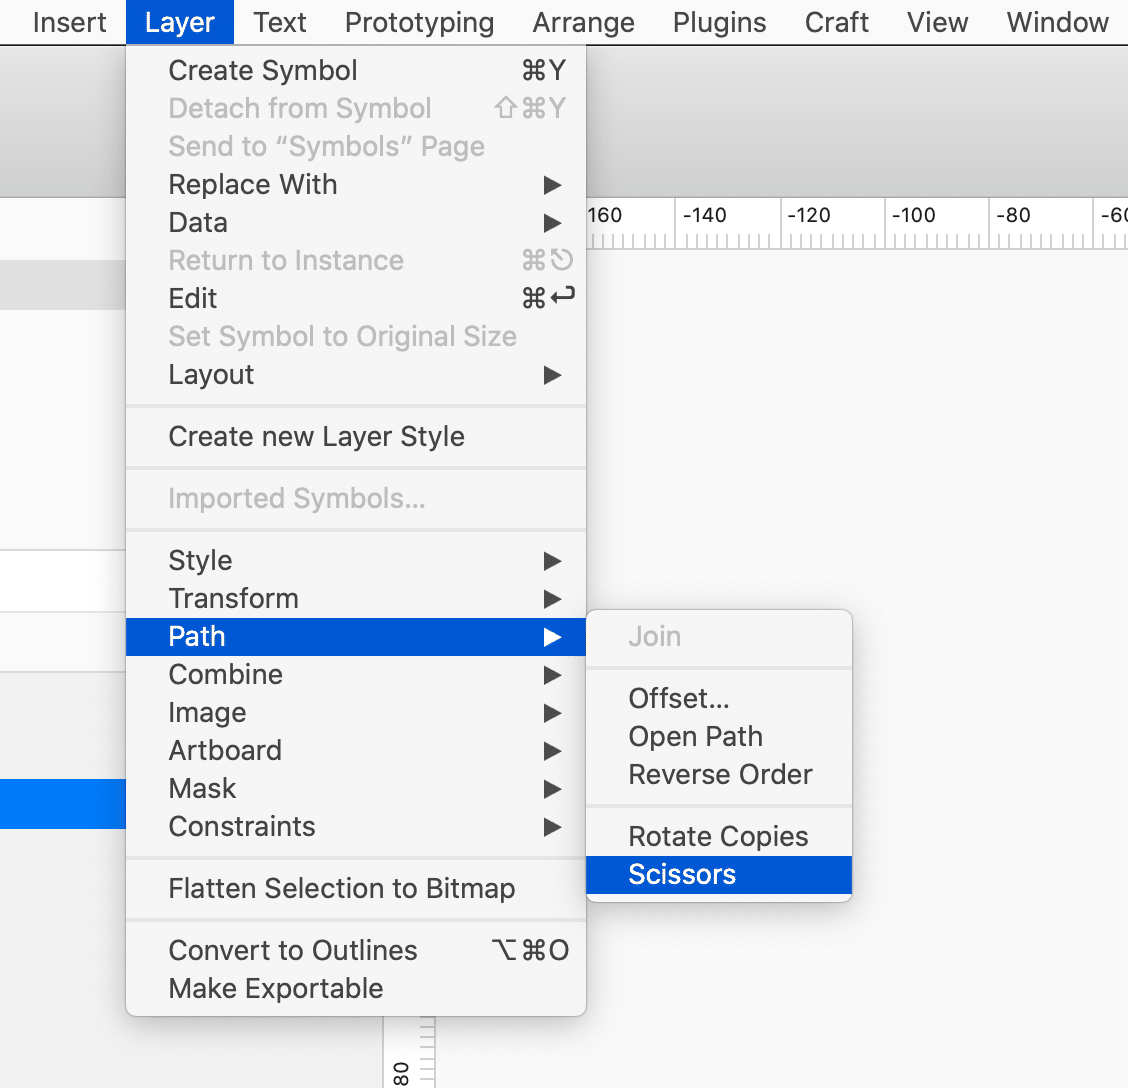Open the Prototyping menu
Viewport: 1128px width, 1088px height.
[x=419, y=22]
